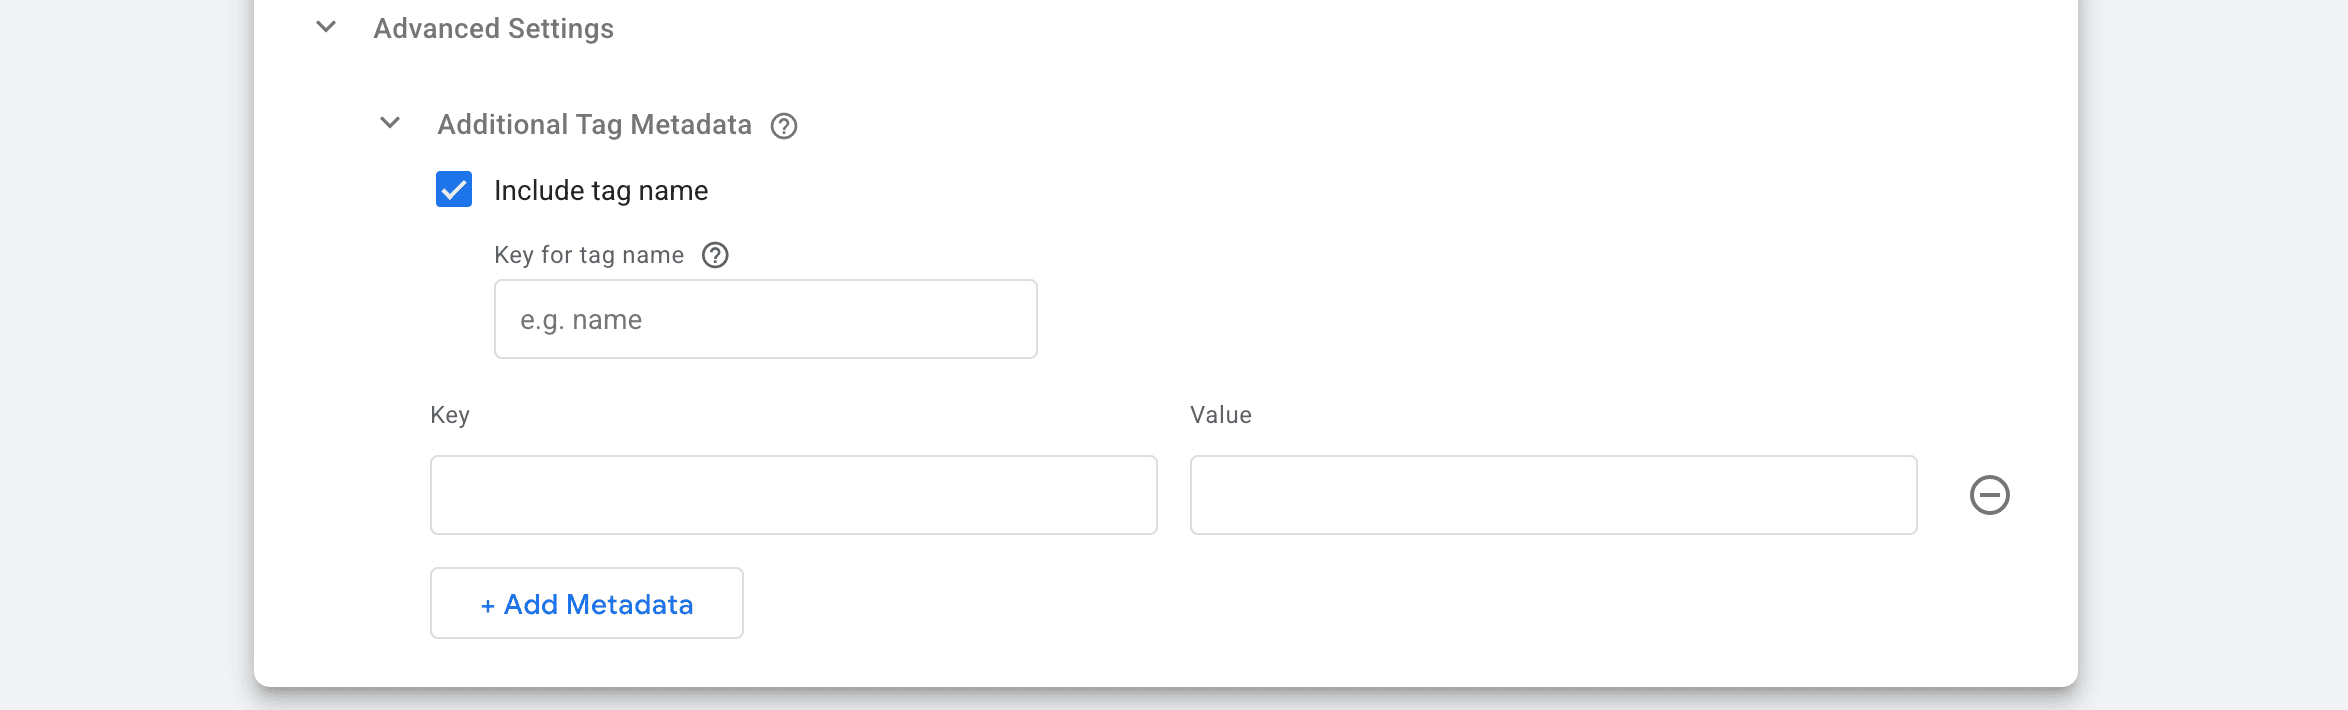Click the question mark beside Additional Tag Metadata
This screenshot has height=710, width=2348.
pos(786,125)
